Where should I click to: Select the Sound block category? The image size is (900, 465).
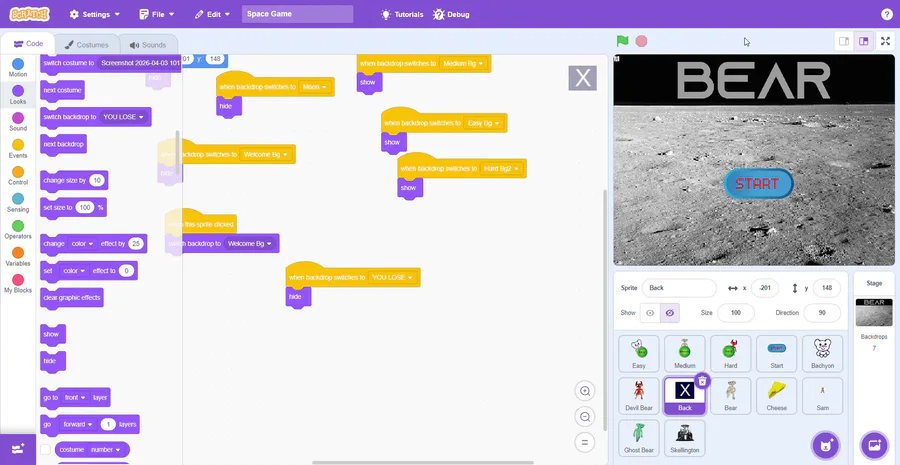point(18,122)
